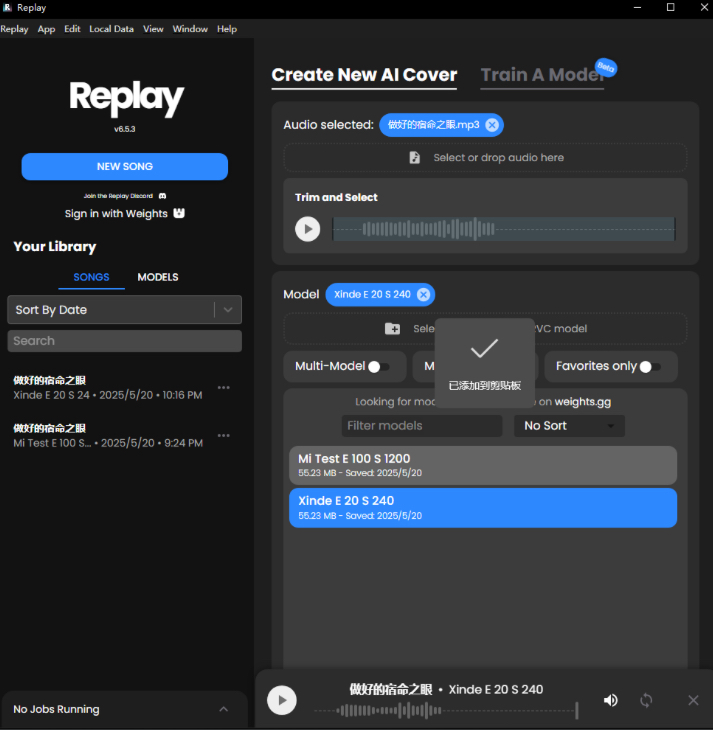Image resolution: width=713 pixels, height=730 pixels.
Task: Seek in the bottom player waveform
Action: pos(446,710)
